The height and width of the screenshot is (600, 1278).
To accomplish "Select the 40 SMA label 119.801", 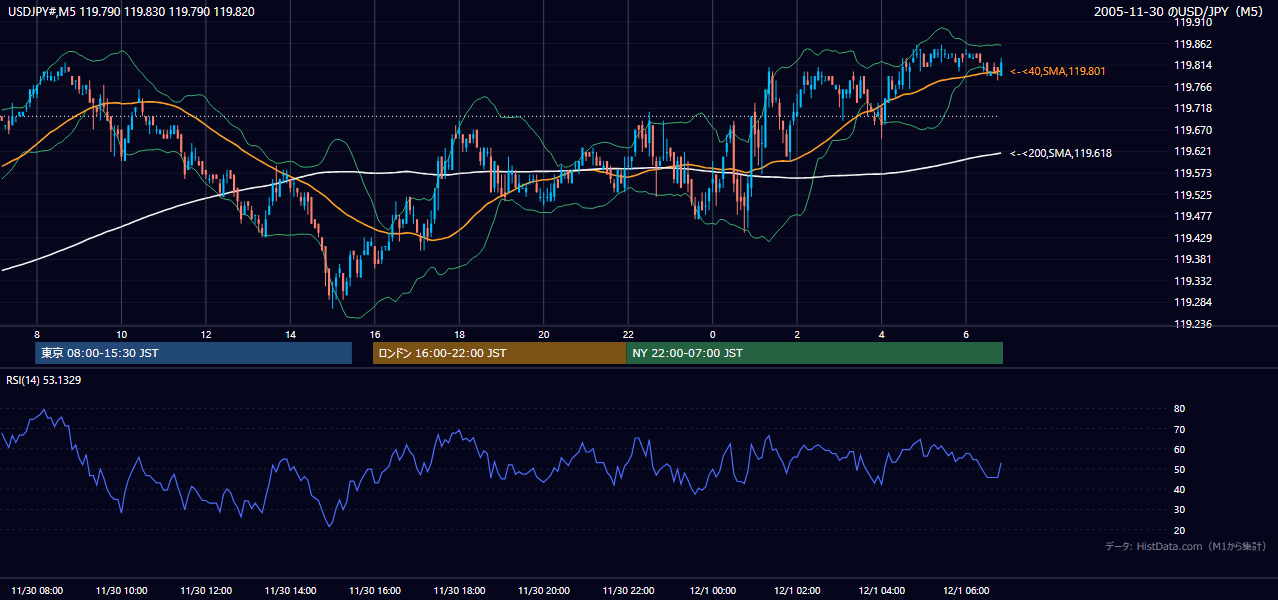I will (1058, 72).
